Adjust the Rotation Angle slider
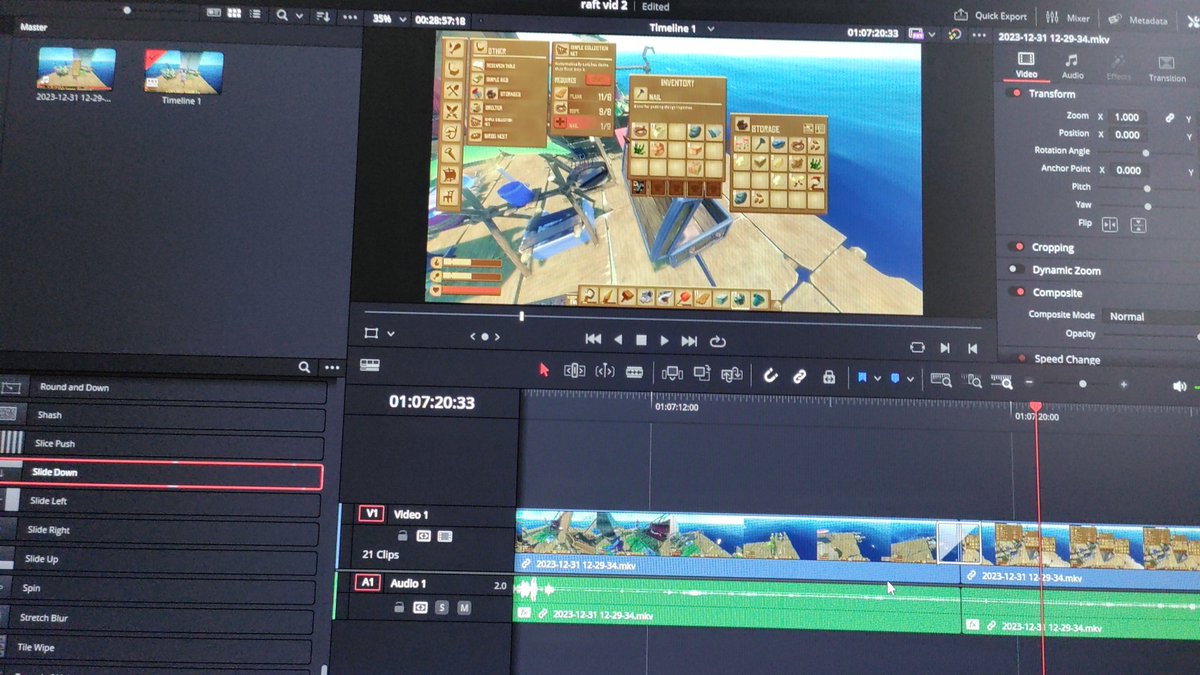 coord(1146,152)
